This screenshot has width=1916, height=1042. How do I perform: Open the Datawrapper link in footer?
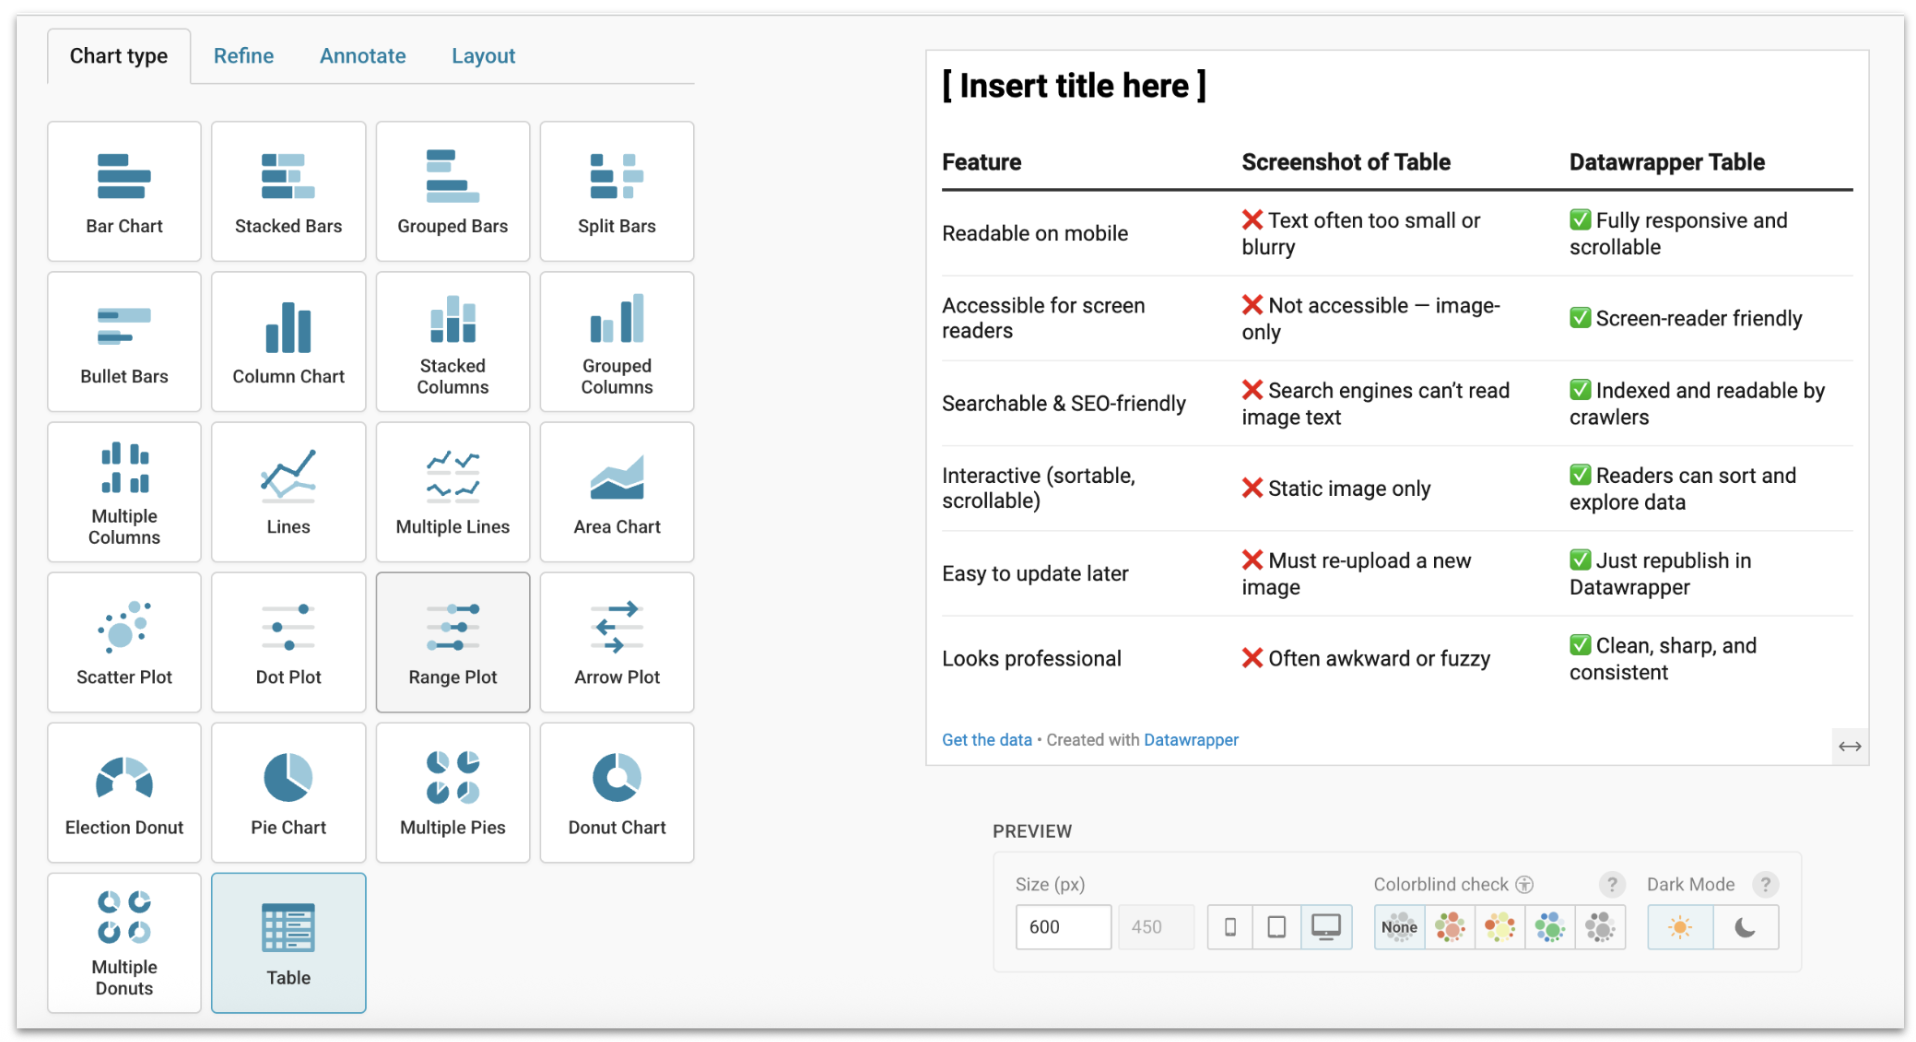pyautogui.click(x=1190, y=740)
